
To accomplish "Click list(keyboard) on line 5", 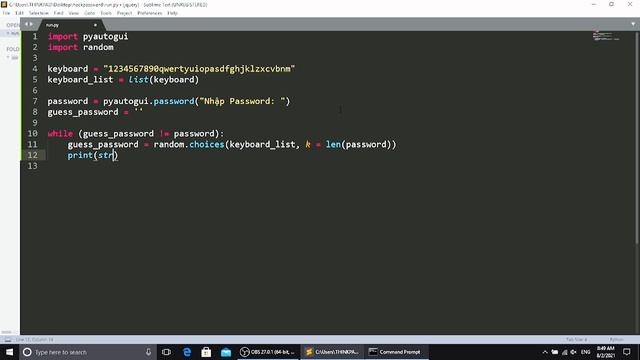I will 164,80.
